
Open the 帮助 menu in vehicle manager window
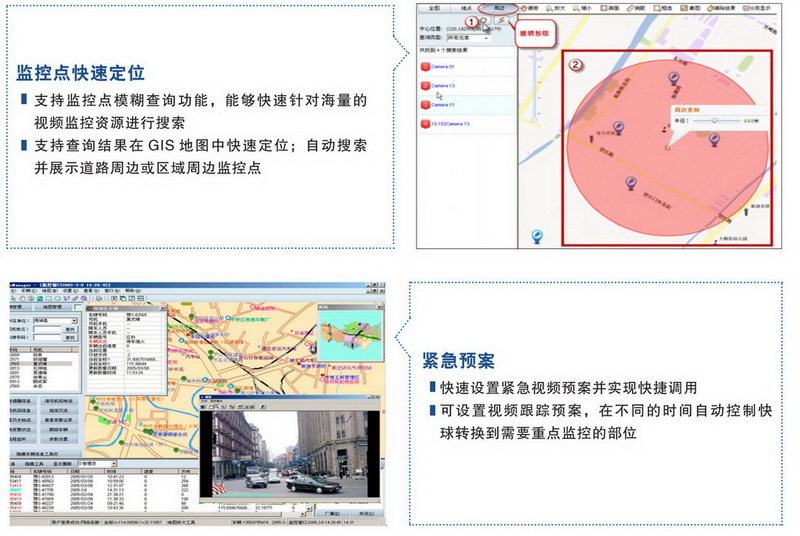pyautogui.click(x=133, y=291)
